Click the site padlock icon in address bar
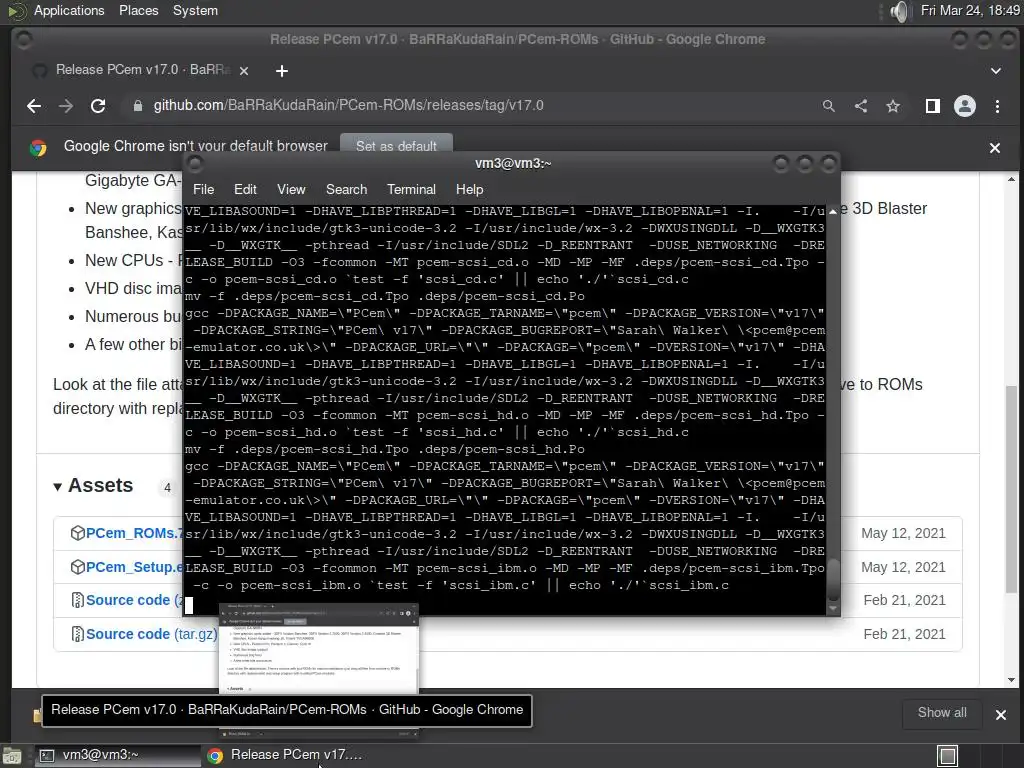Screen dimensions: 1024x768 pyautogui.click(x=138, y=106)
